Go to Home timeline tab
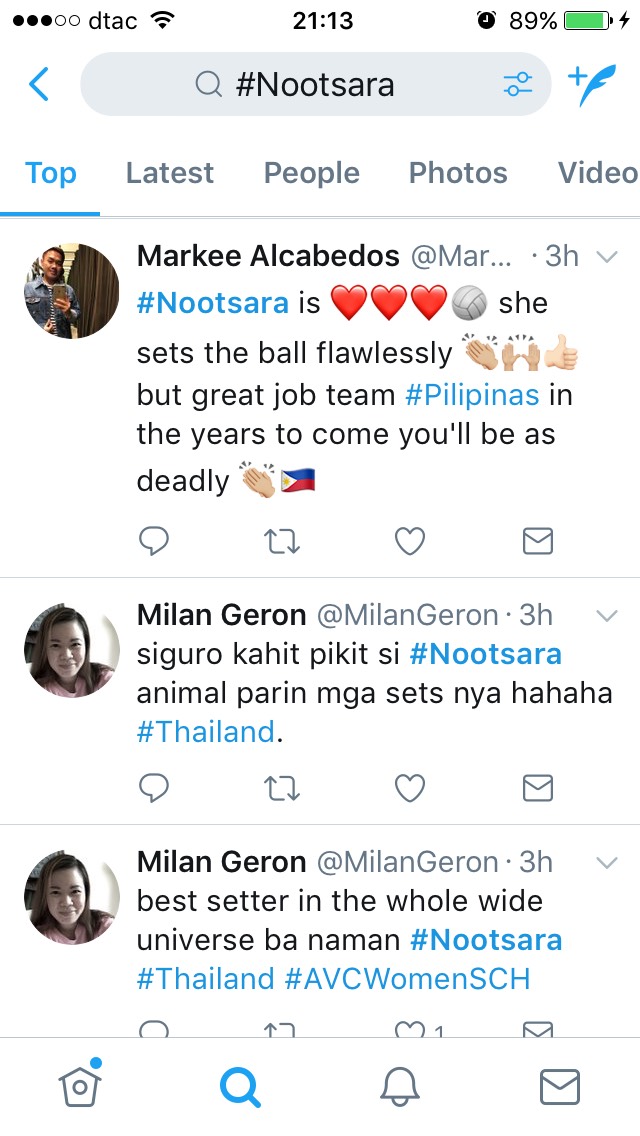The width and height of the screenshot is (640, 1136). pyautogui.click(x=79, y=1085)
